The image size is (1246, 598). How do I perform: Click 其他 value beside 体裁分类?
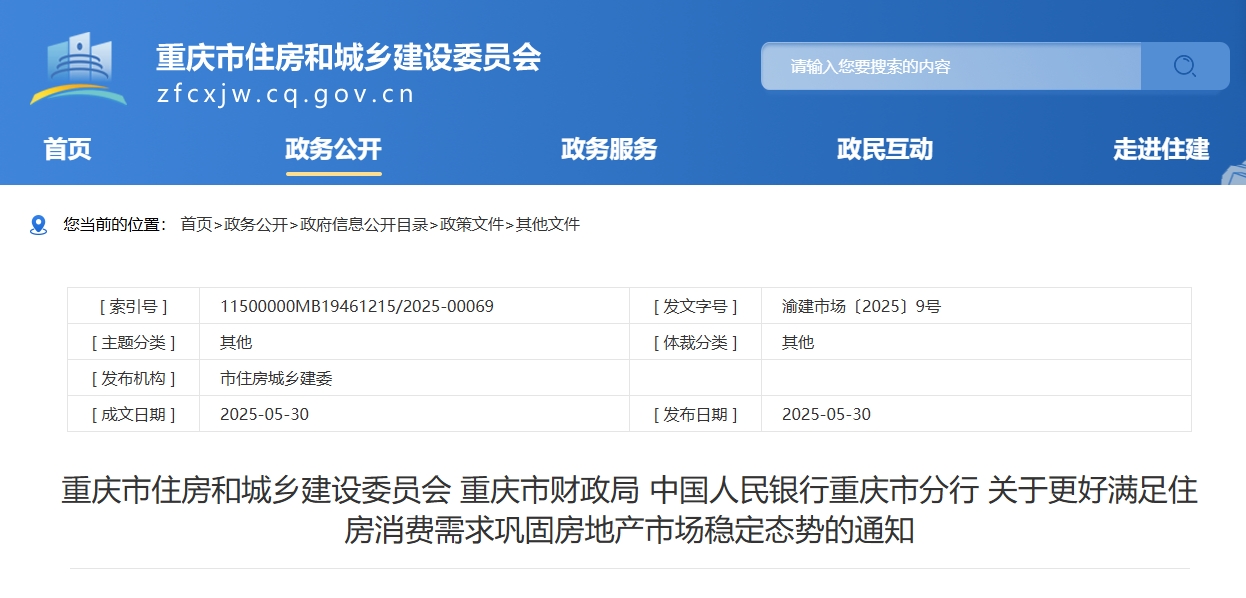[798, 342]
